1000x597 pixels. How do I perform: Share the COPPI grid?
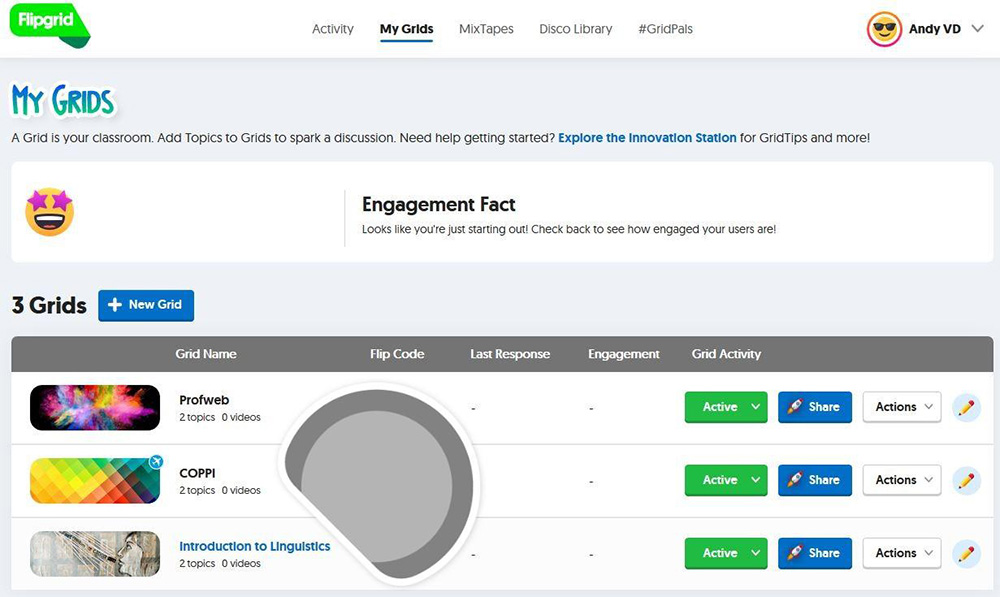click(814, 480)
